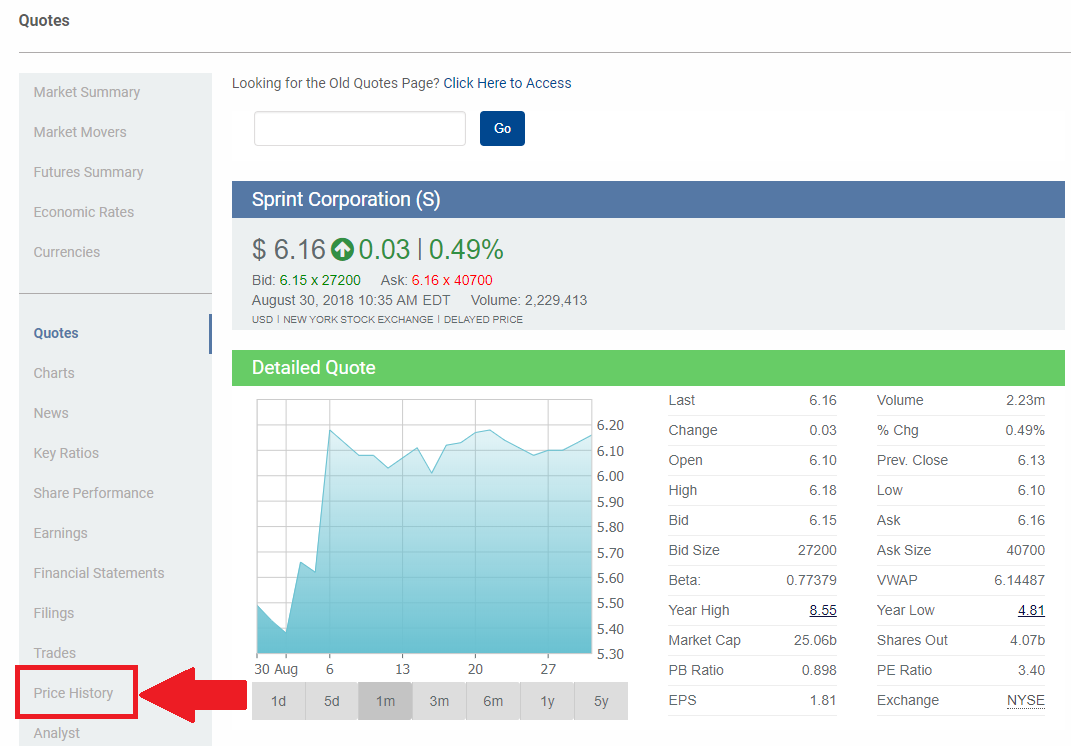Select the 1y chart range

pyautogui.click(x=547, y=701)
